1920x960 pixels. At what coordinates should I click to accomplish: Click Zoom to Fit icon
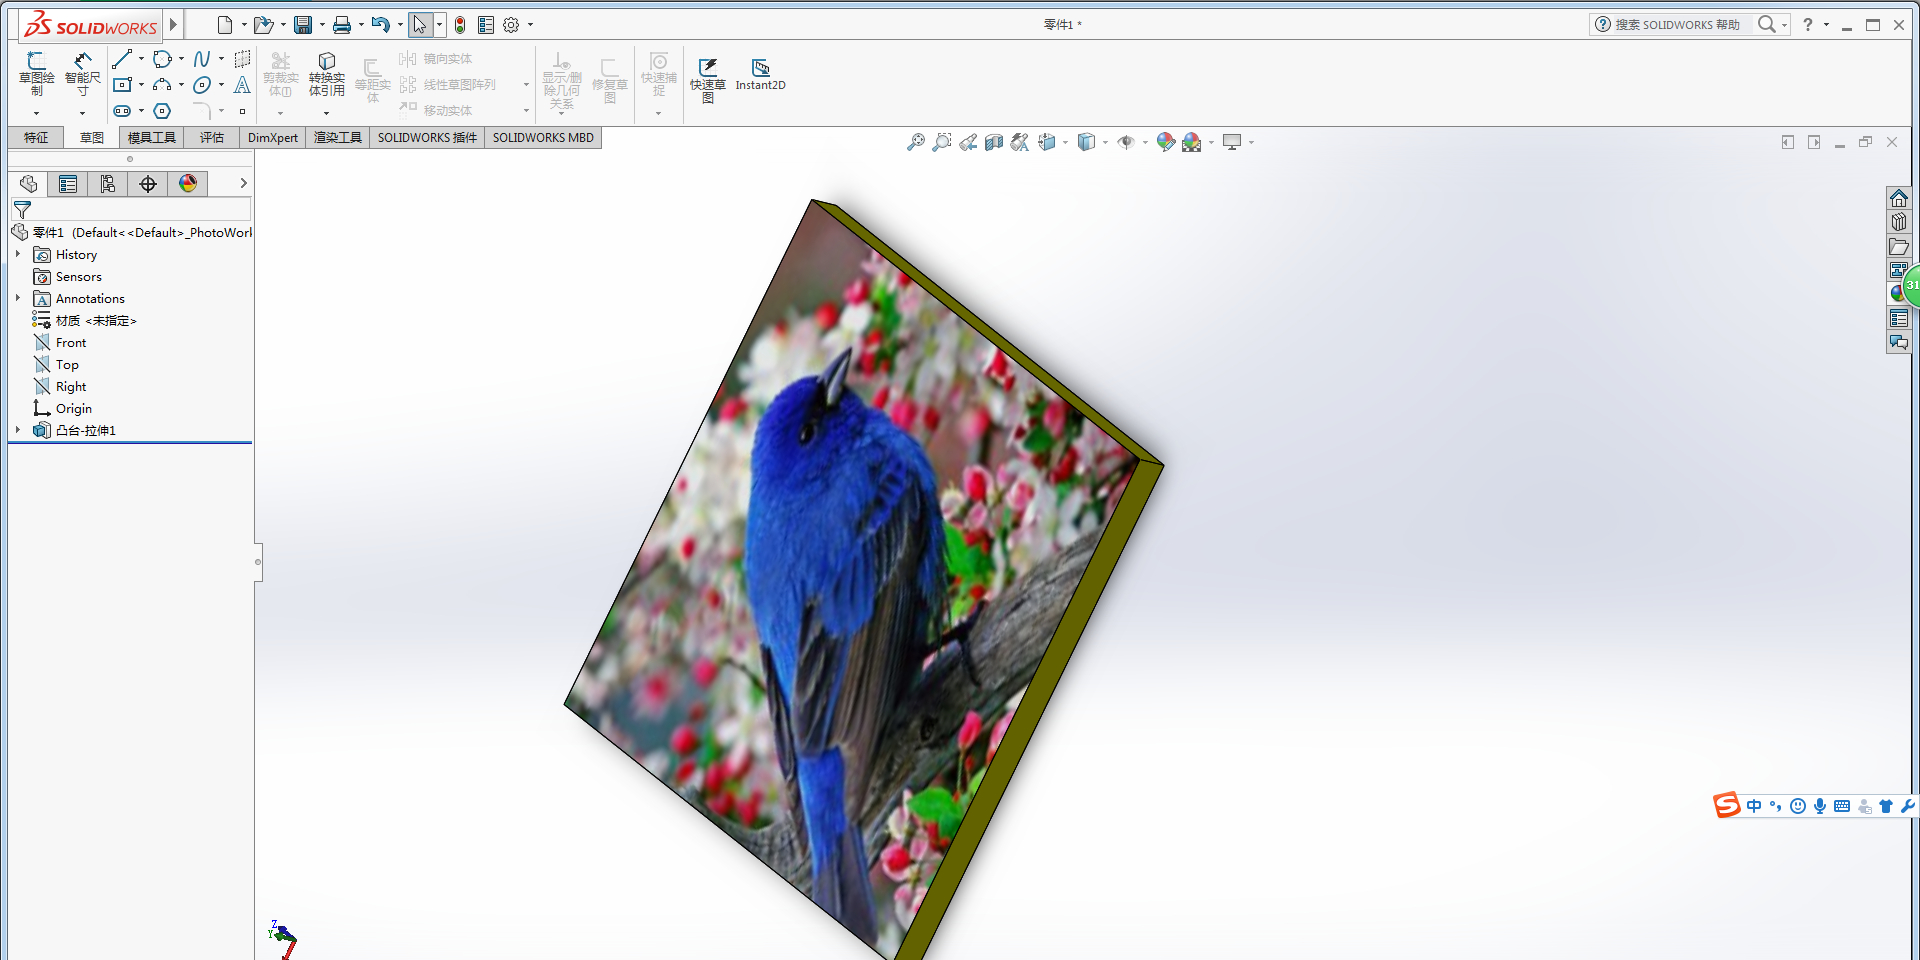point(915,143)
